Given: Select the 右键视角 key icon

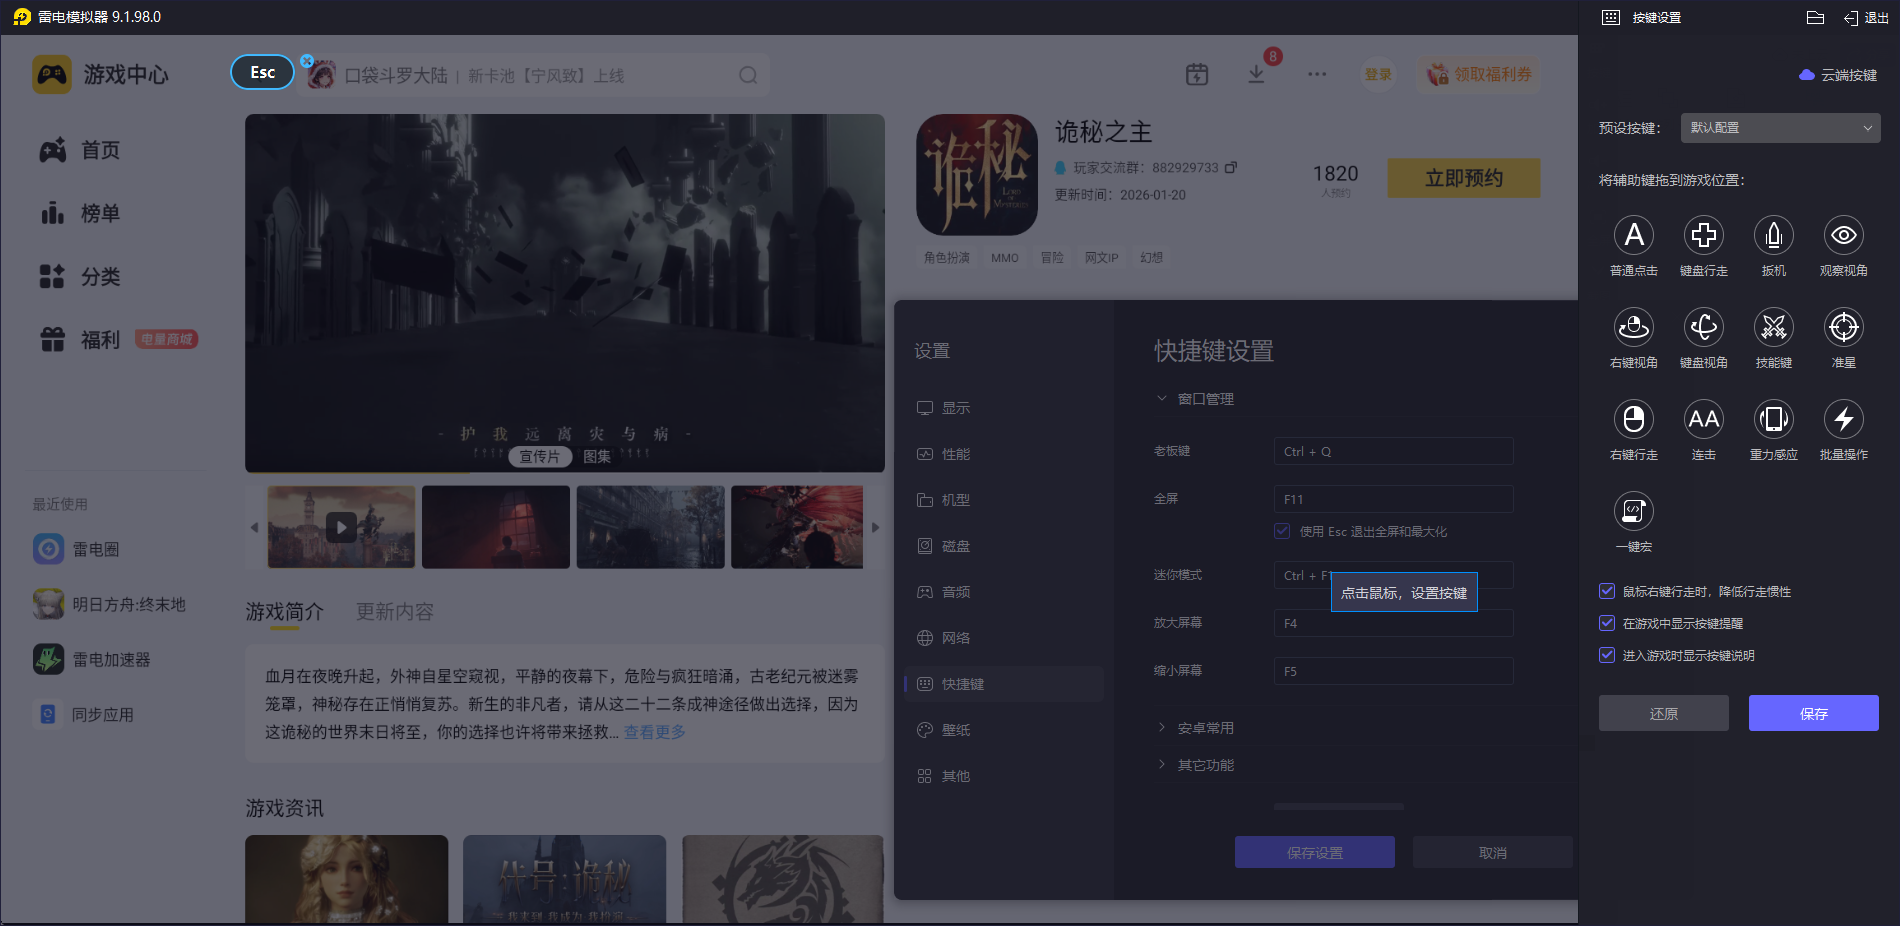Looking at the screenshot, I should point(1634,327).
